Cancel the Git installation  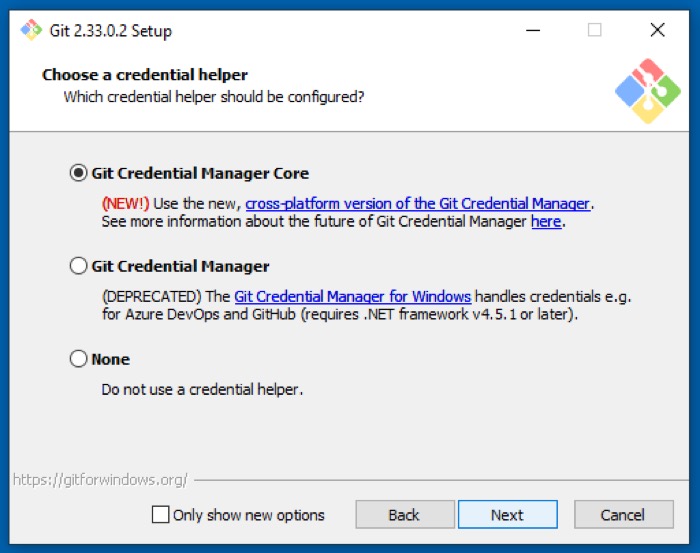pos(623,515)
